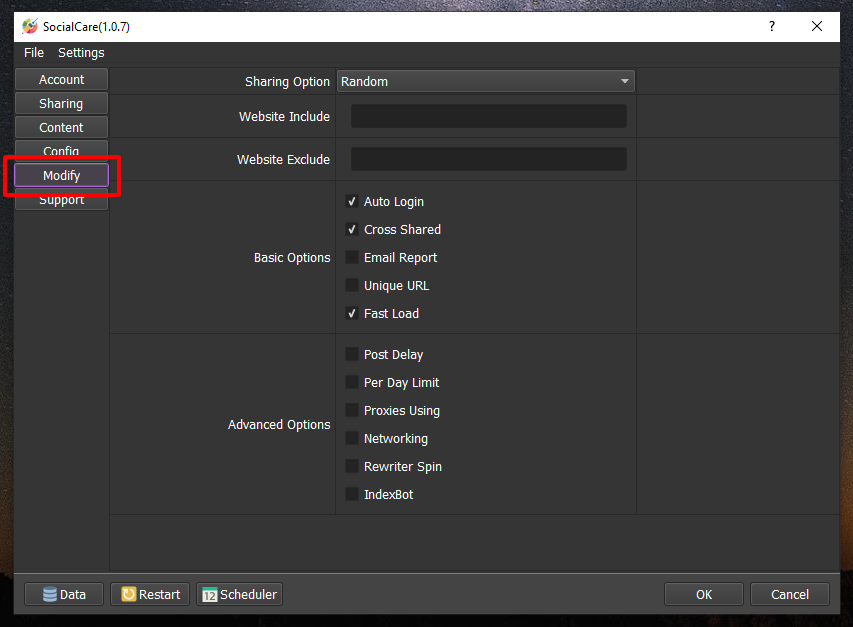Screen dimensions: 853x627
Task: Click the Restart button
Action: (150, 594)
